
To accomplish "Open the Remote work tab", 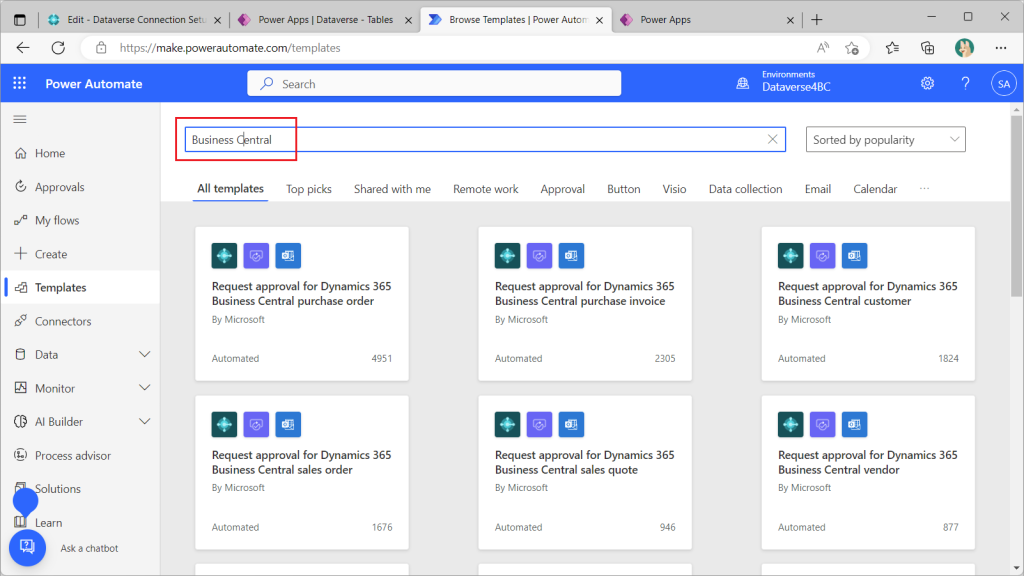I will pyautogui.click(x=486, y=189).
